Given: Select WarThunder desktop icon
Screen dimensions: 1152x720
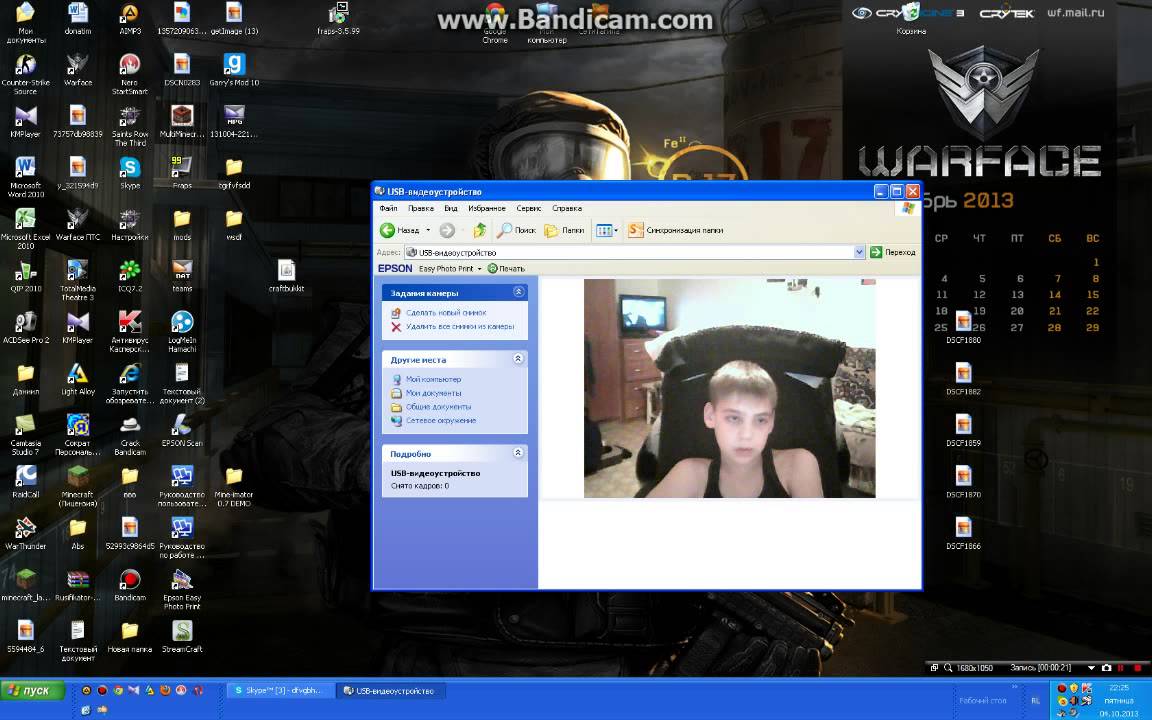Looking at the screenshot, I should click(x=26, y=533).
